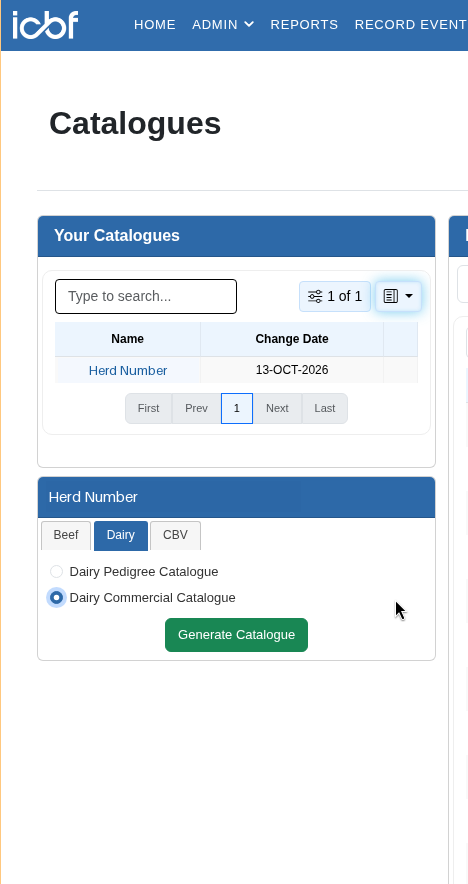The width and height of the screenshot is (468, 884).
Task: Open the REPORTS menu item
Action: click(x=304, y=25)
